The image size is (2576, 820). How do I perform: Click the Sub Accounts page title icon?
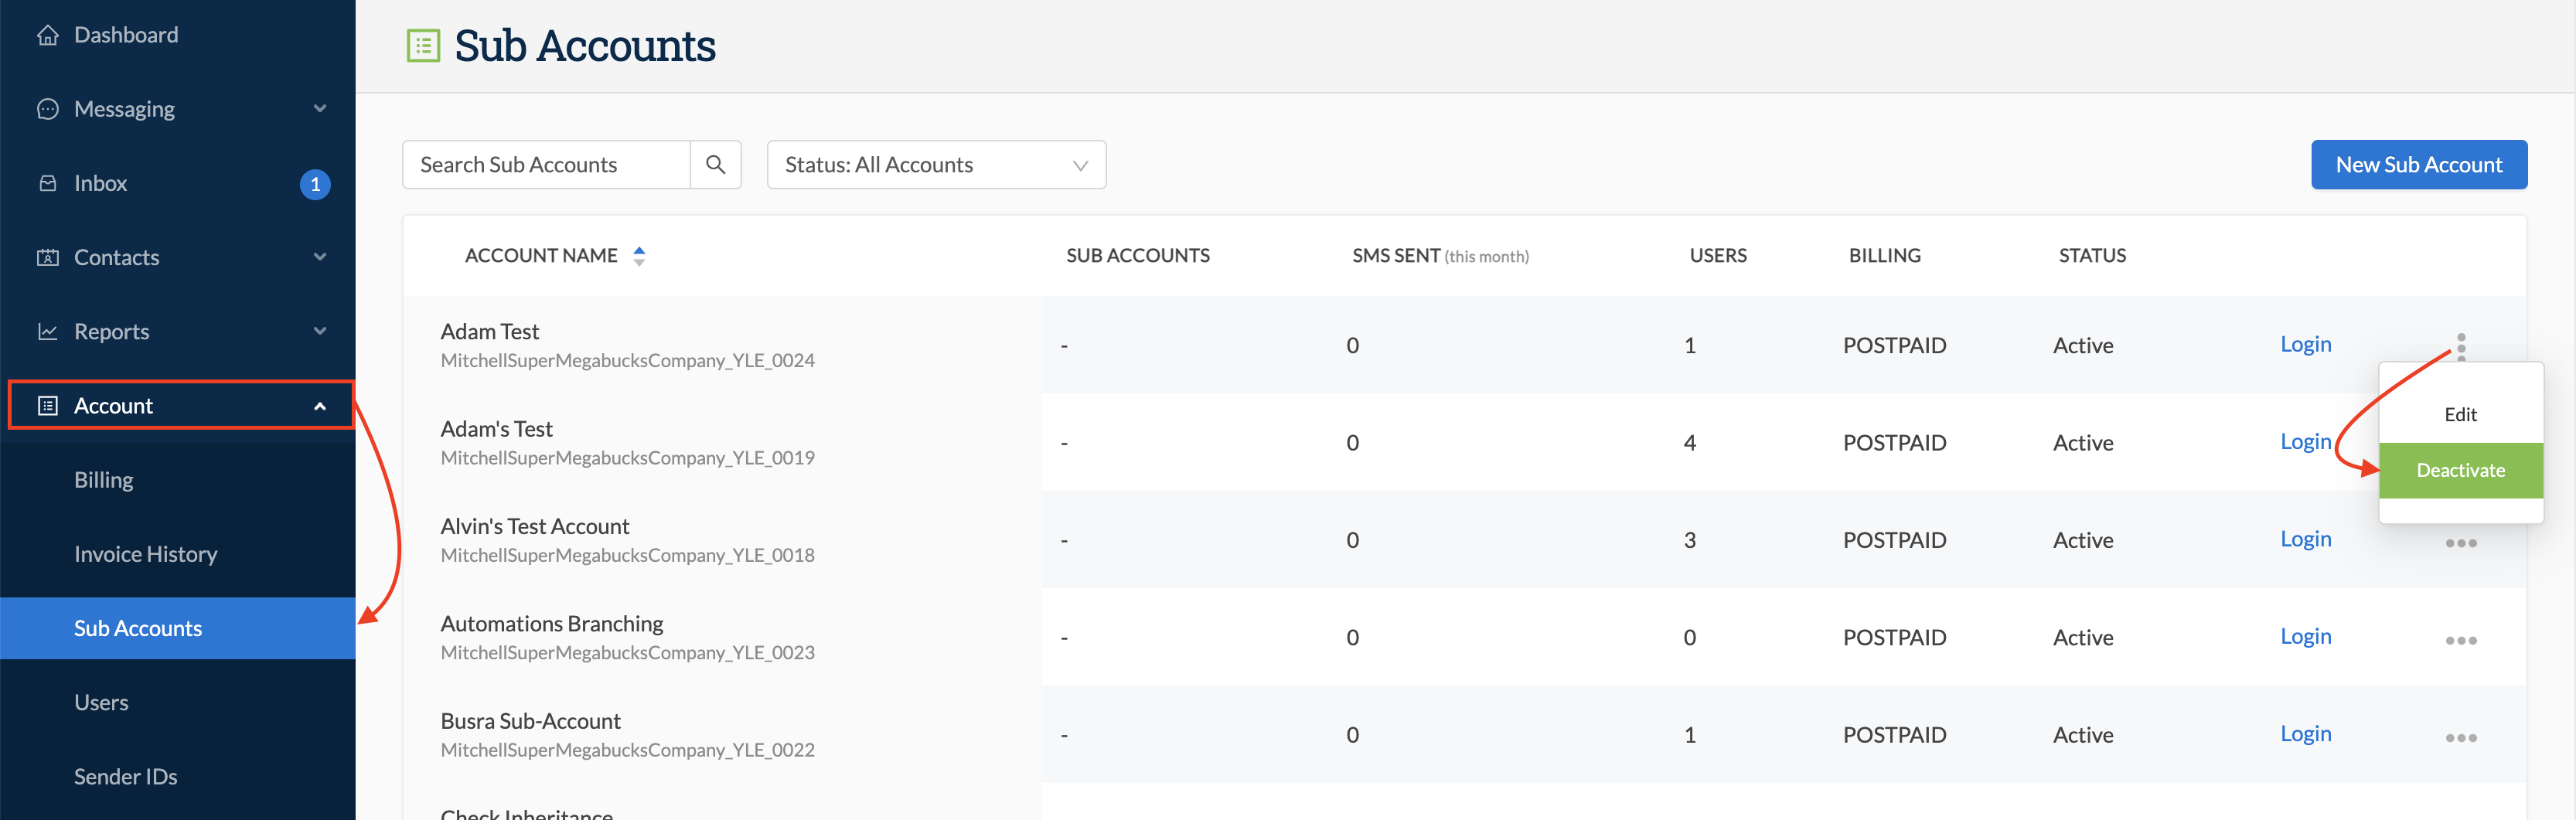click(423, 46)
